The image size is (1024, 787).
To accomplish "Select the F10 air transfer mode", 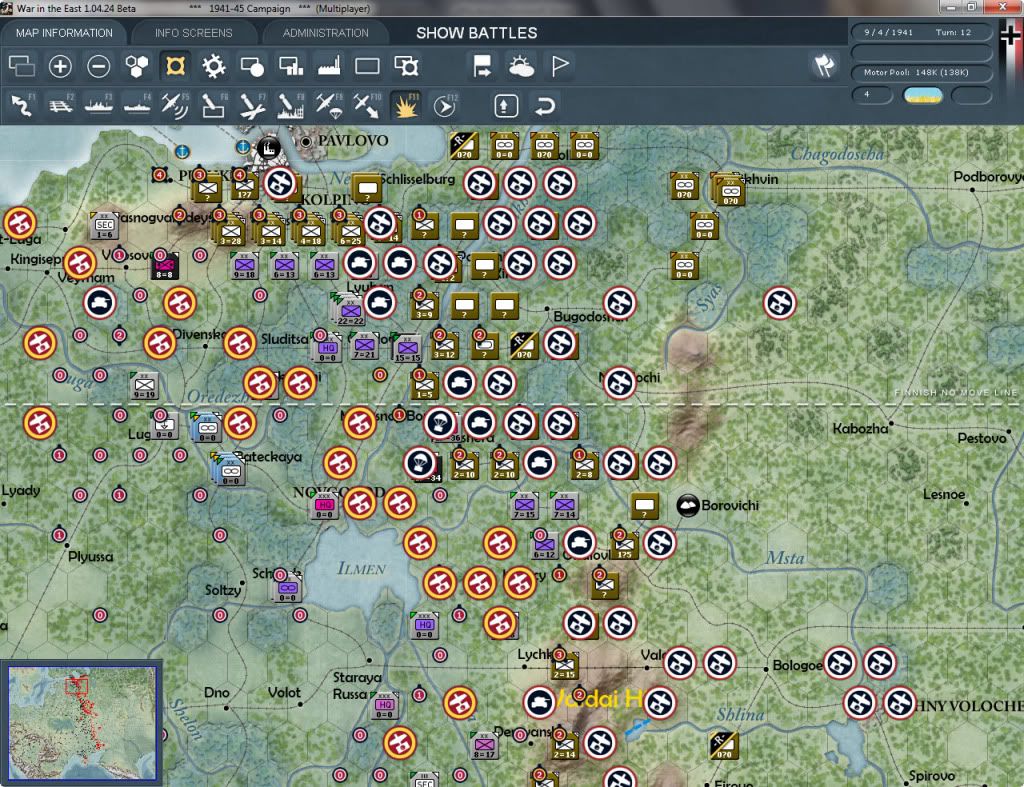I will tap(367, 105).
